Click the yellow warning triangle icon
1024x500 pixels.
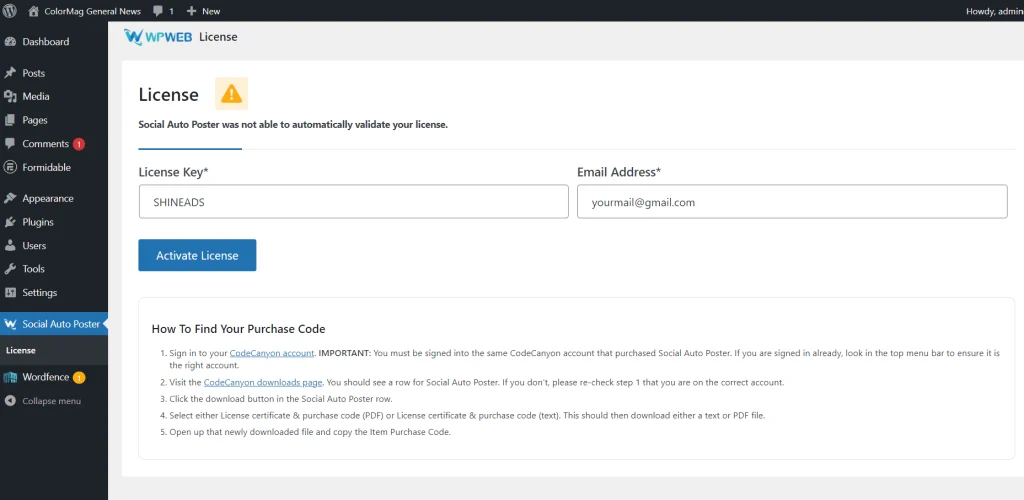231,94
